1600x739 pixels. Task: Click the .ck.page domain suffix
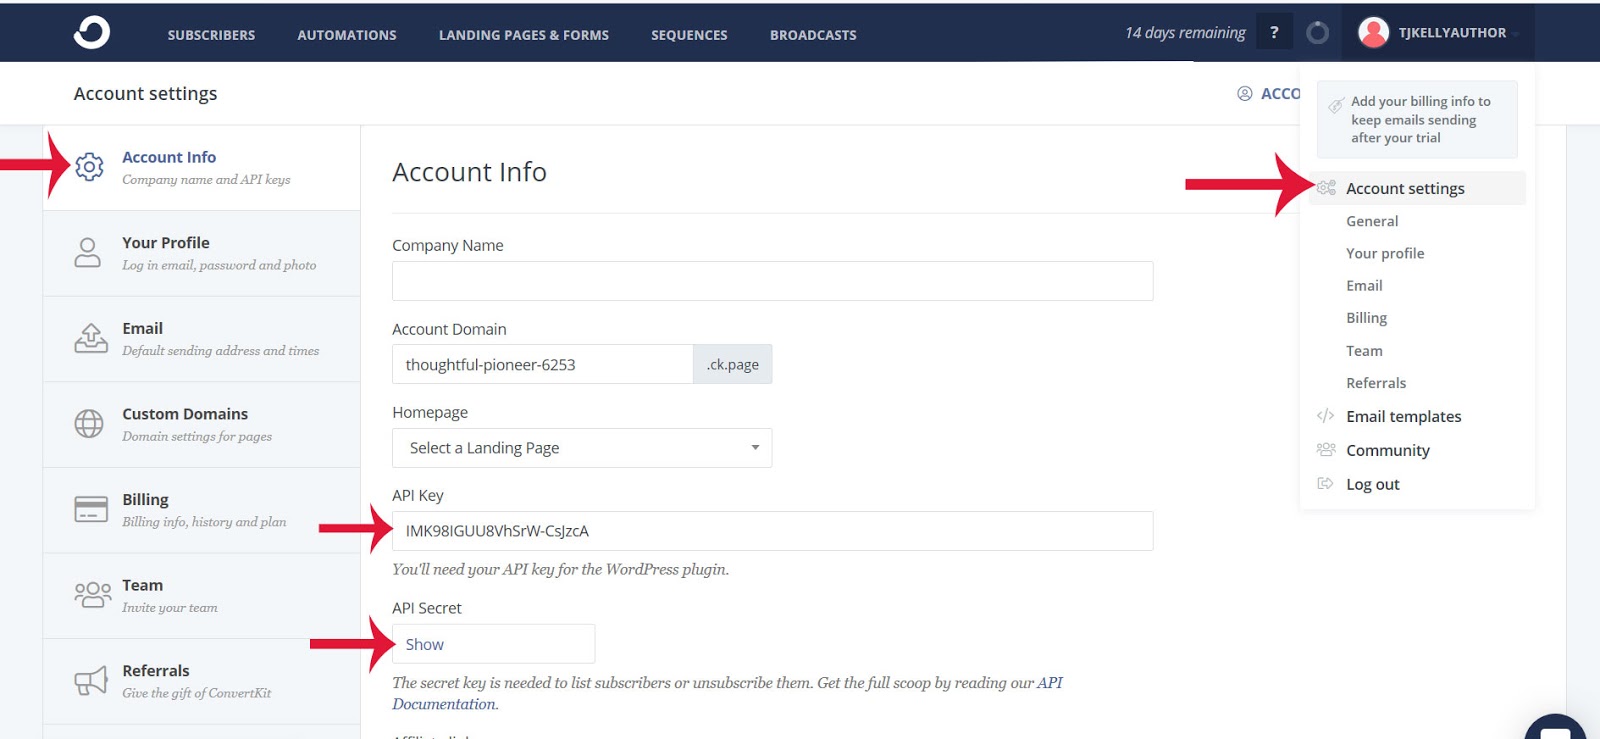(733, 364)
